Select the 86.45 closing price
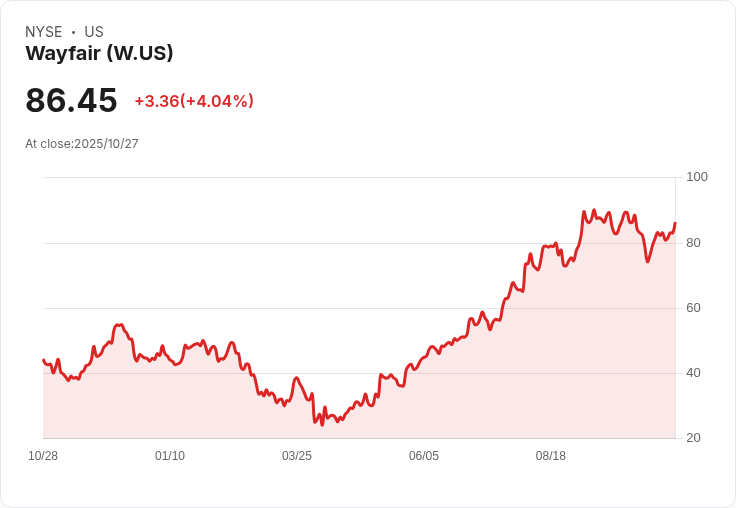This screenshot has width=736, height=508. click(71, 100)
